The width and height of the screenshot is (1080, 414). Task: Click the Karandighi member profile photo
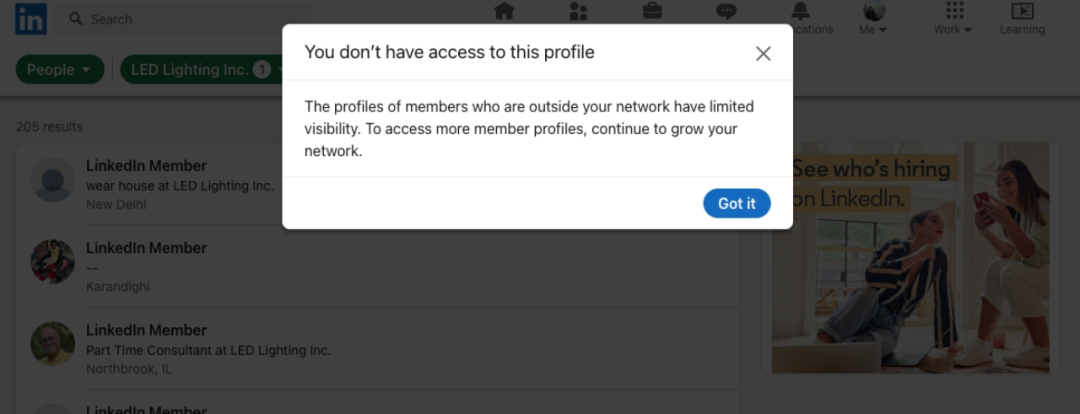point(52,262)
